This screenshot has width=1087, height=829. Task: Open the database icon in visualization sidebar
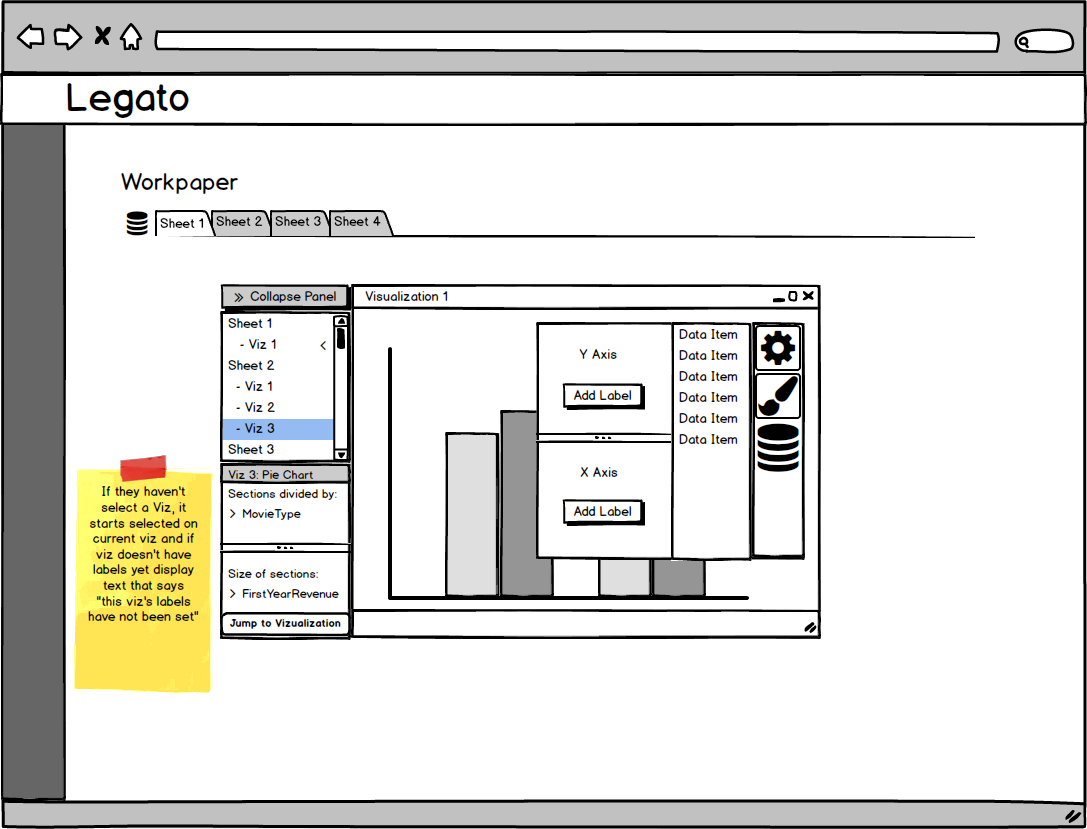point(778,448)
